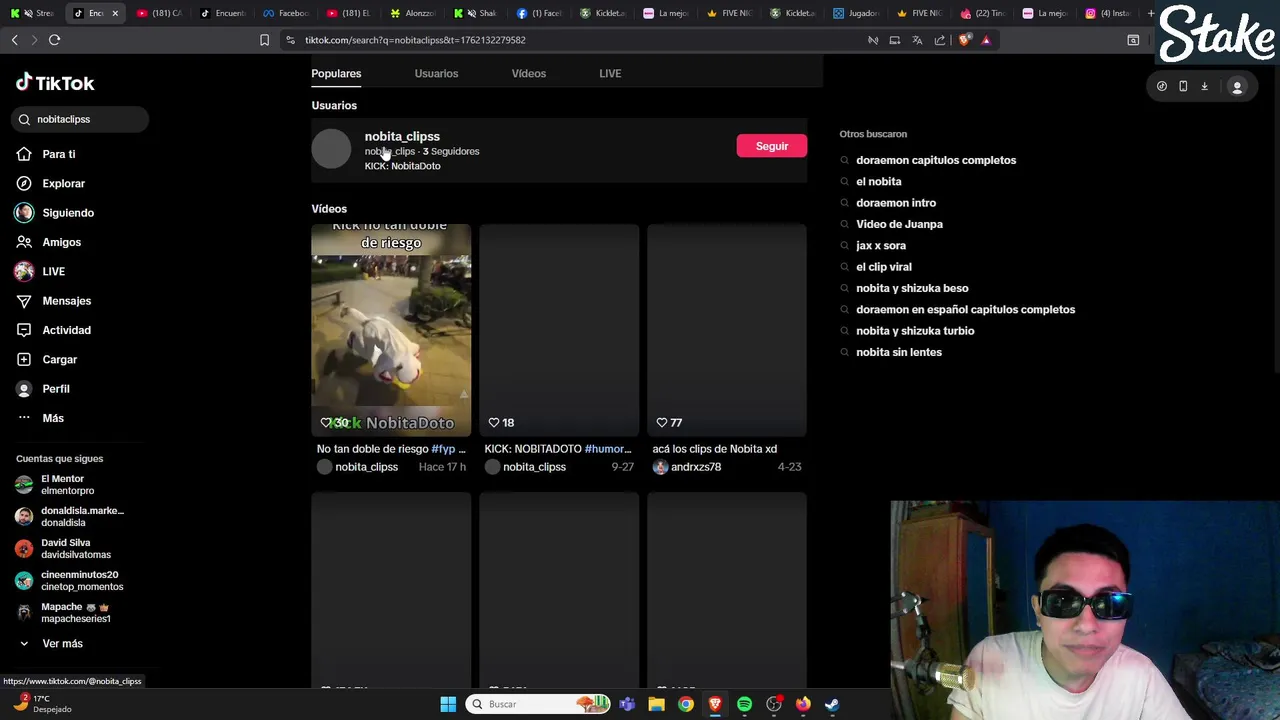
Task: Open File Explorer from taskbar
Action: (x=656, y=704)
